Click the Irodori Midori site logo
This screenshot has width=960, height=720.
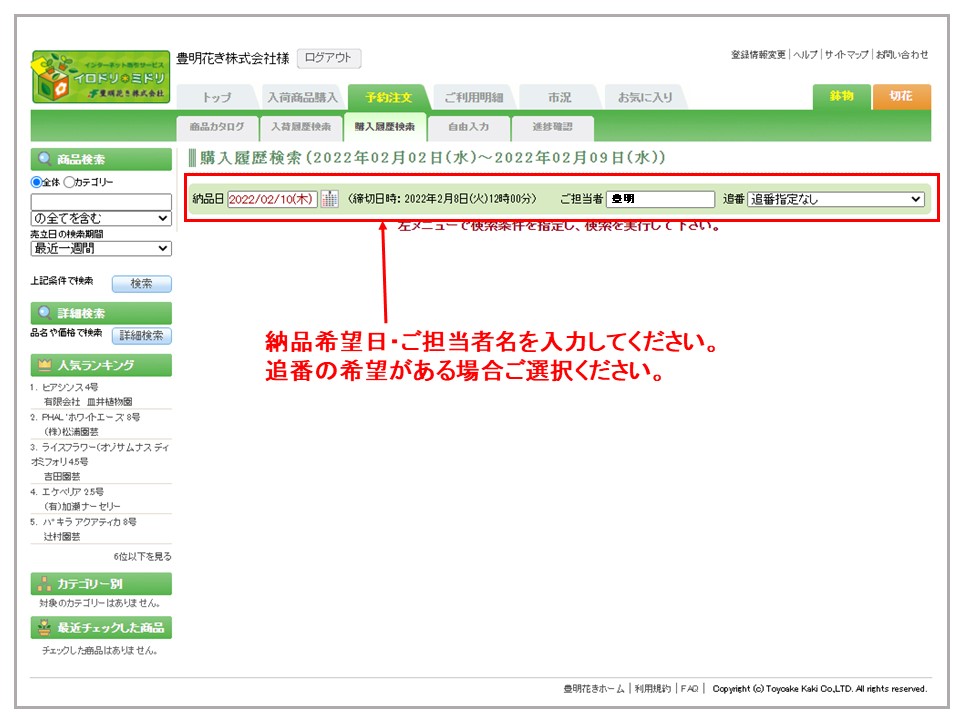pos(100,77)
